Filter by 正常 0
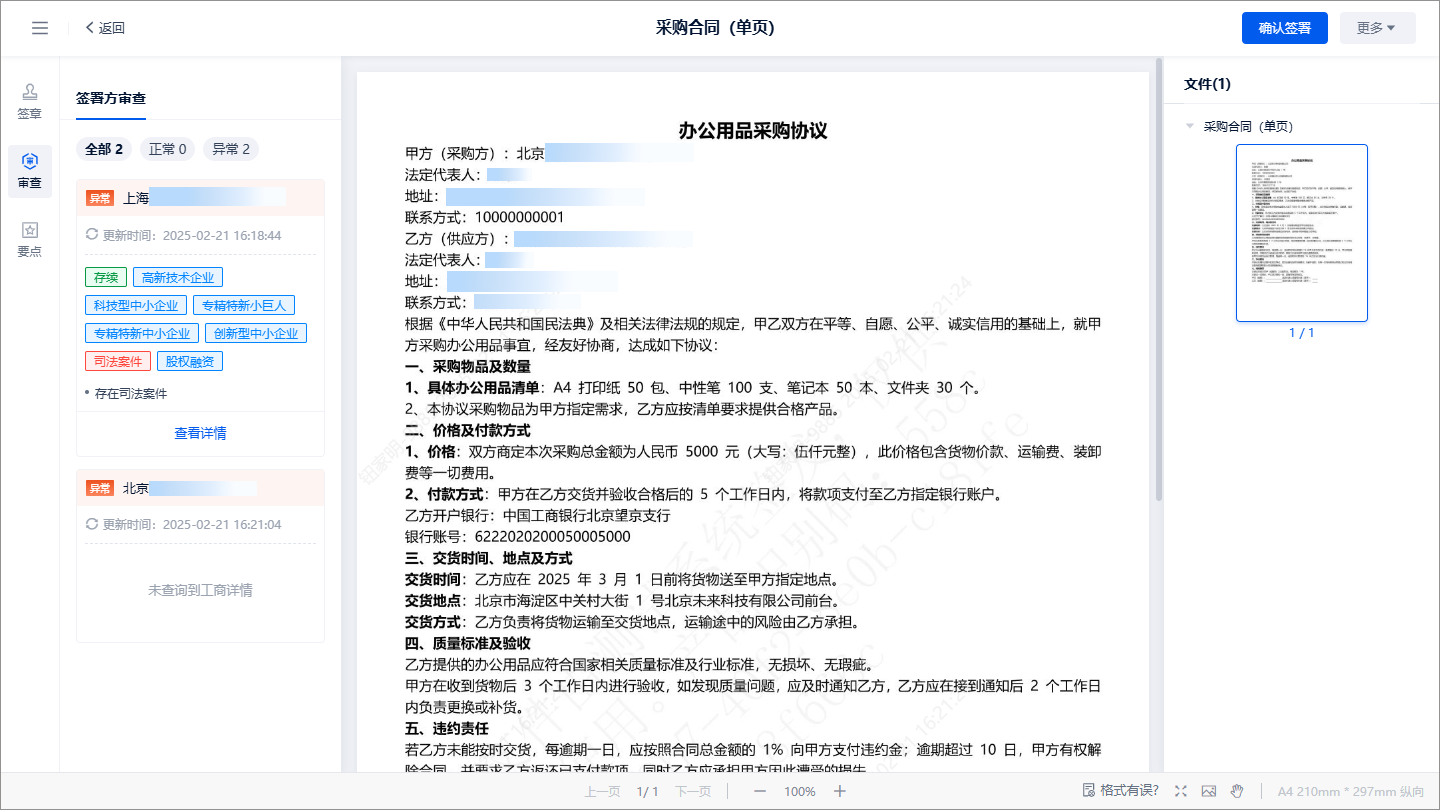 point(168,149)
